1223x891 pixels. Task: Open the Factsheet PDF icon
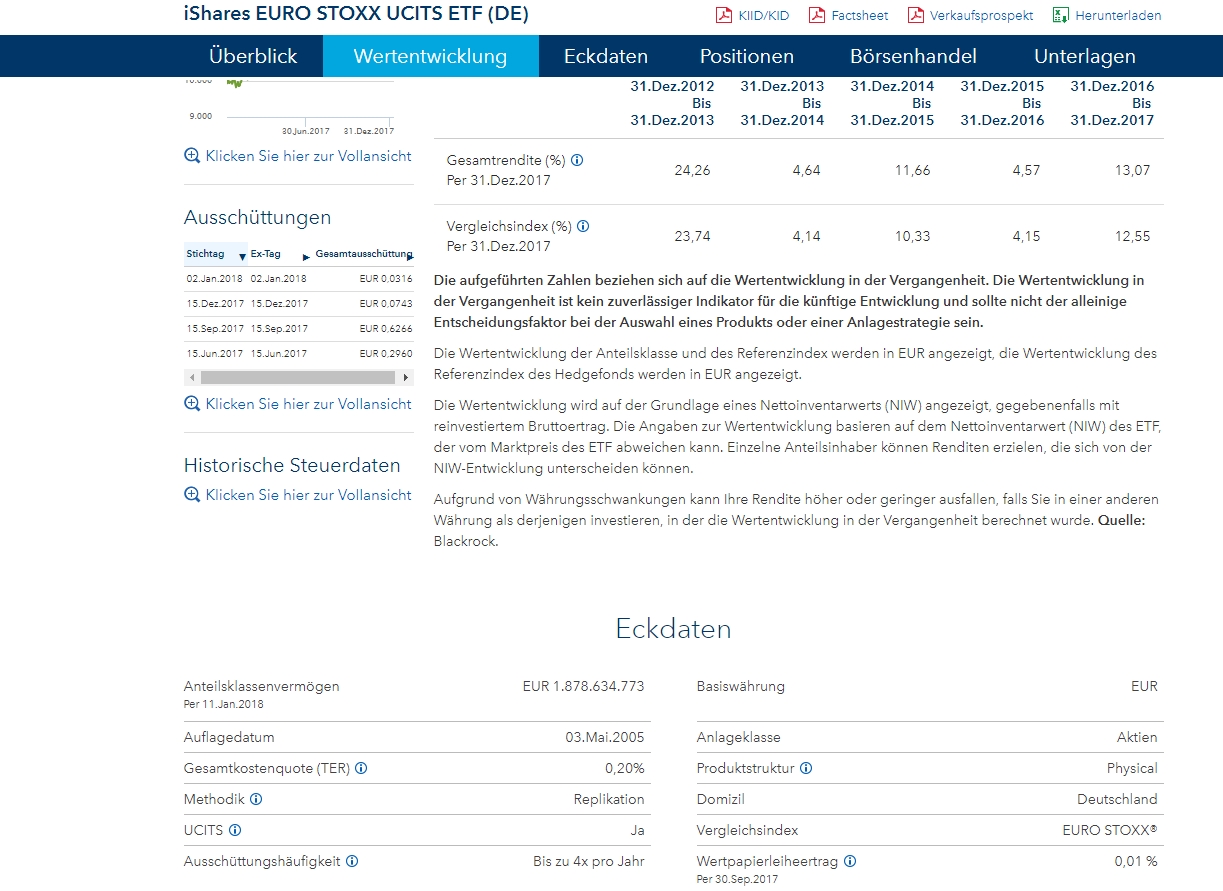click(816, 15)
